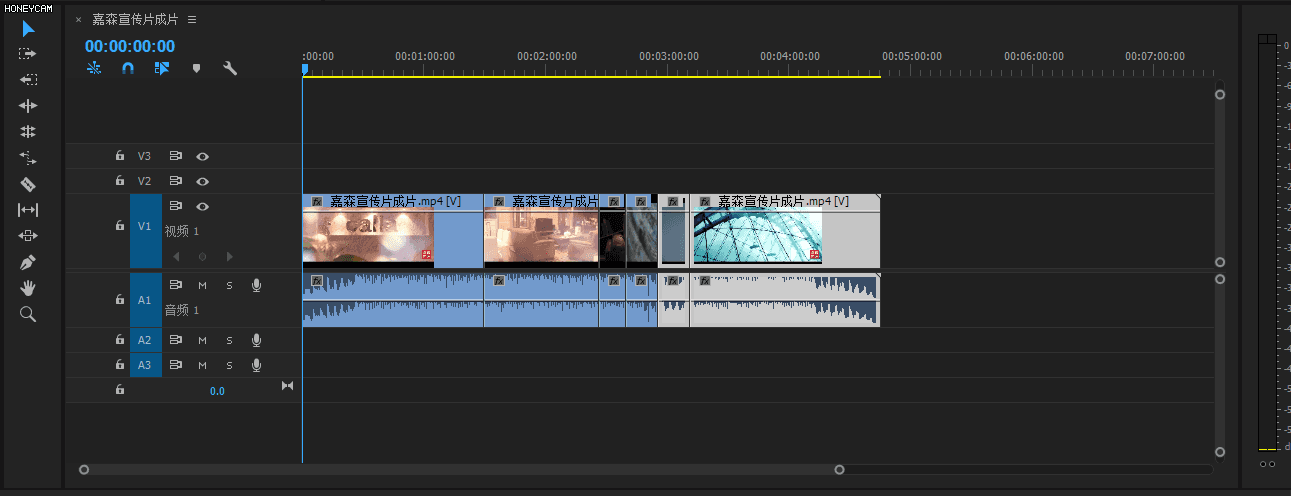This screenshot has height=496, width=1291.
Task: Select the 嘉森宣传片成片 sequence tab
Action: (135, 19)
